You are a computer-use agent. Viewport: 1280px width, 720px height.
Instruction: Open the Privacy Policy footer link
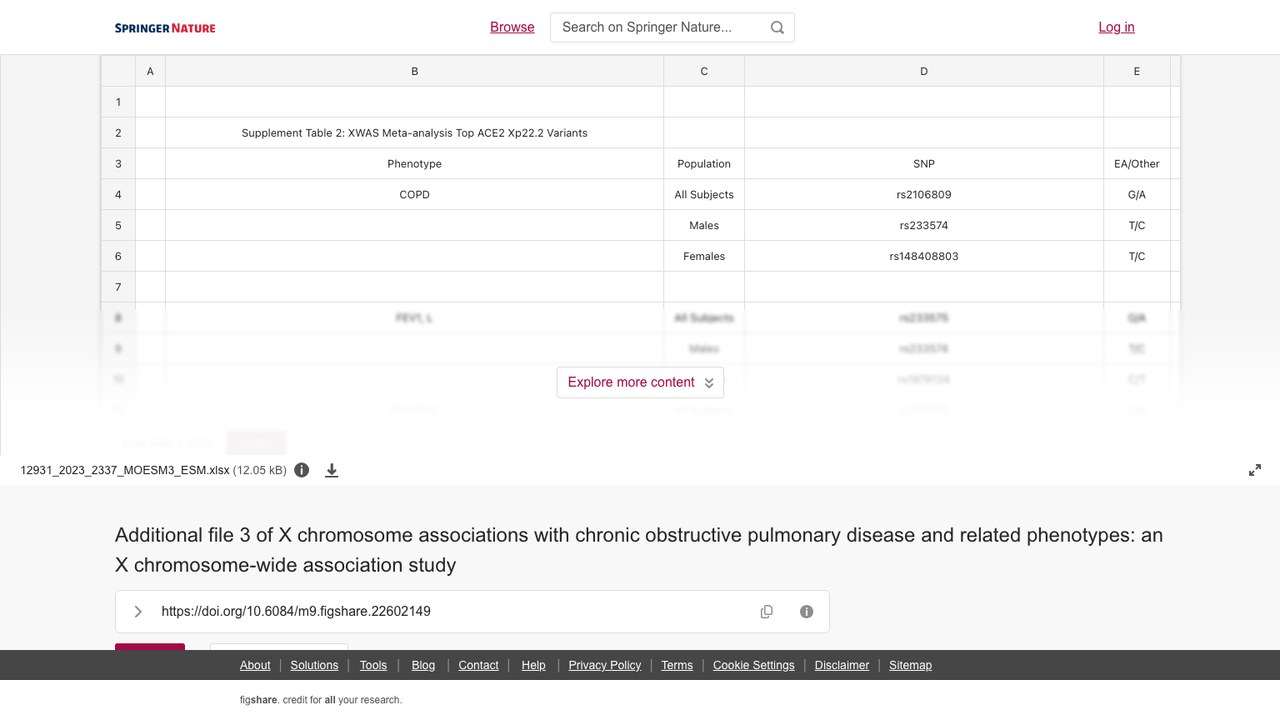click(x=605, y=665)
